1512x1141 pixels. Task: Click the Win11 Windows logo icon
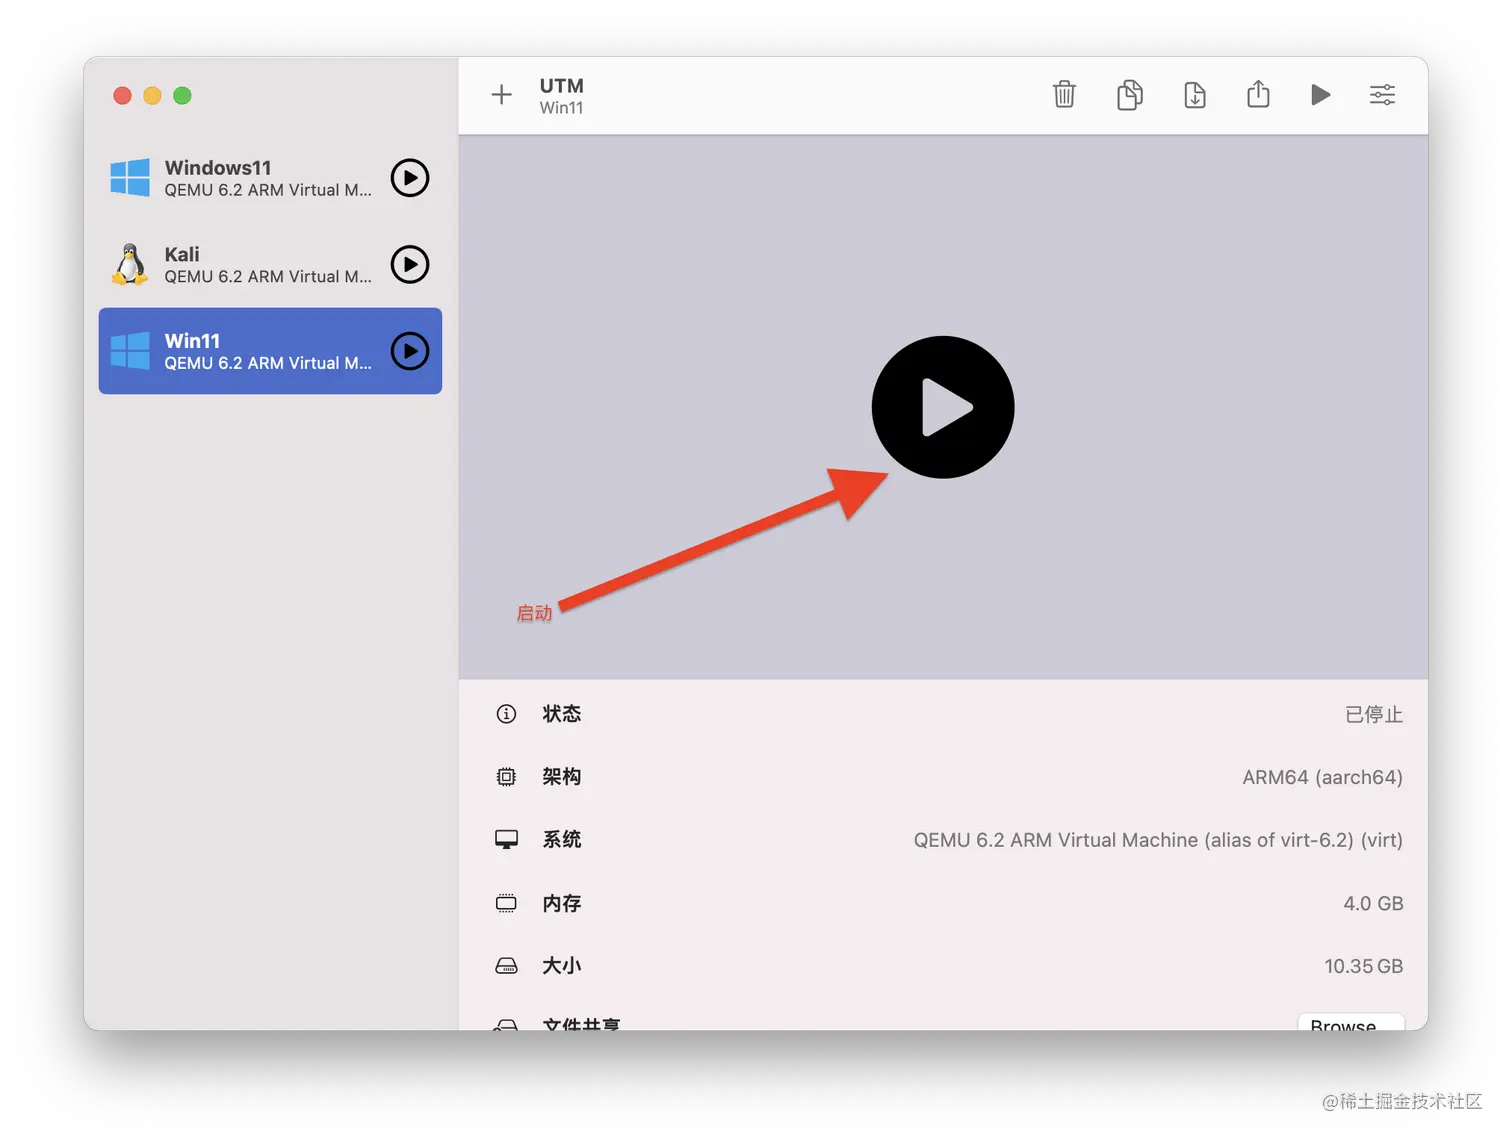click(x=130, y=351)
